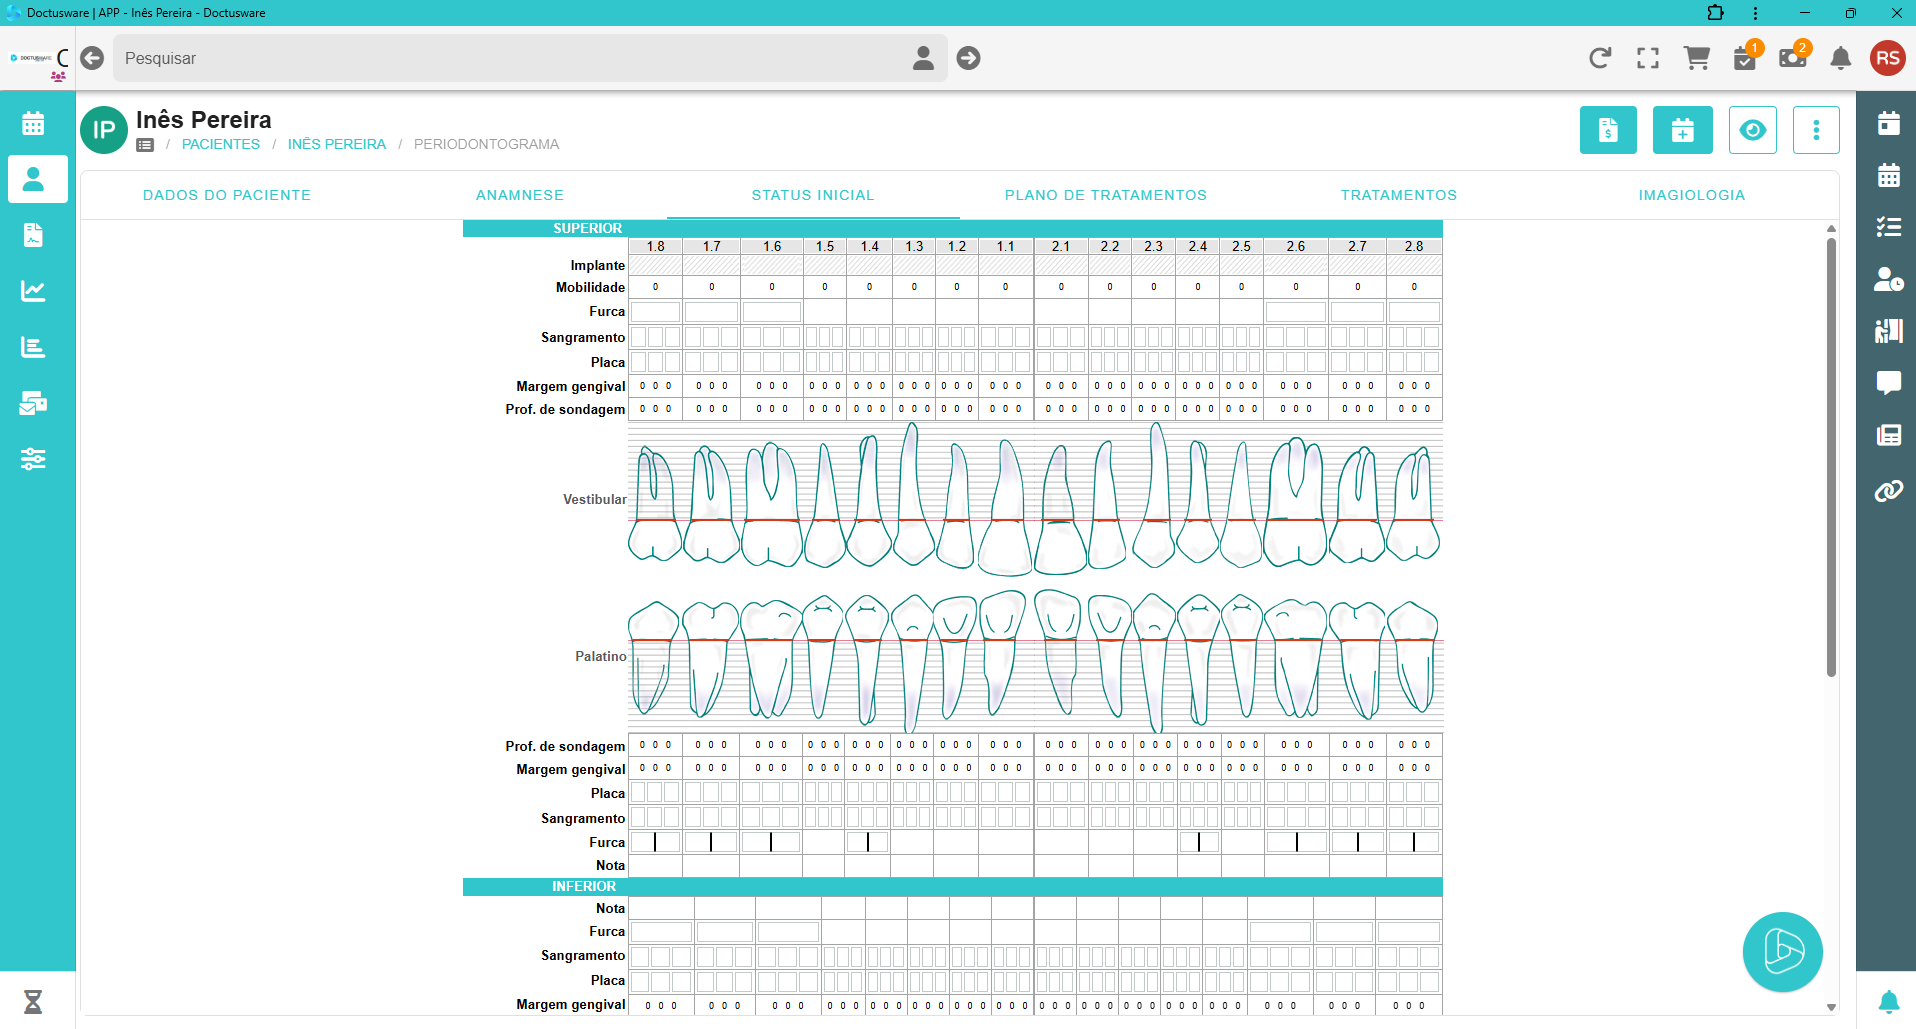Viewport: 1916px width, 1029px height.
Task: Click the person icon in search bar
Action: pyautogui.click(x=923, y=58)
